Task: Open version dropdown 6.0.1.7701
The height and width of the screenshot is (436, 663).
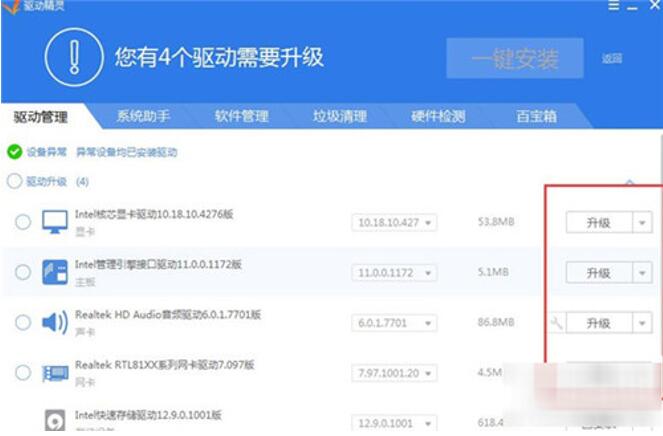Action: (394, 323)
